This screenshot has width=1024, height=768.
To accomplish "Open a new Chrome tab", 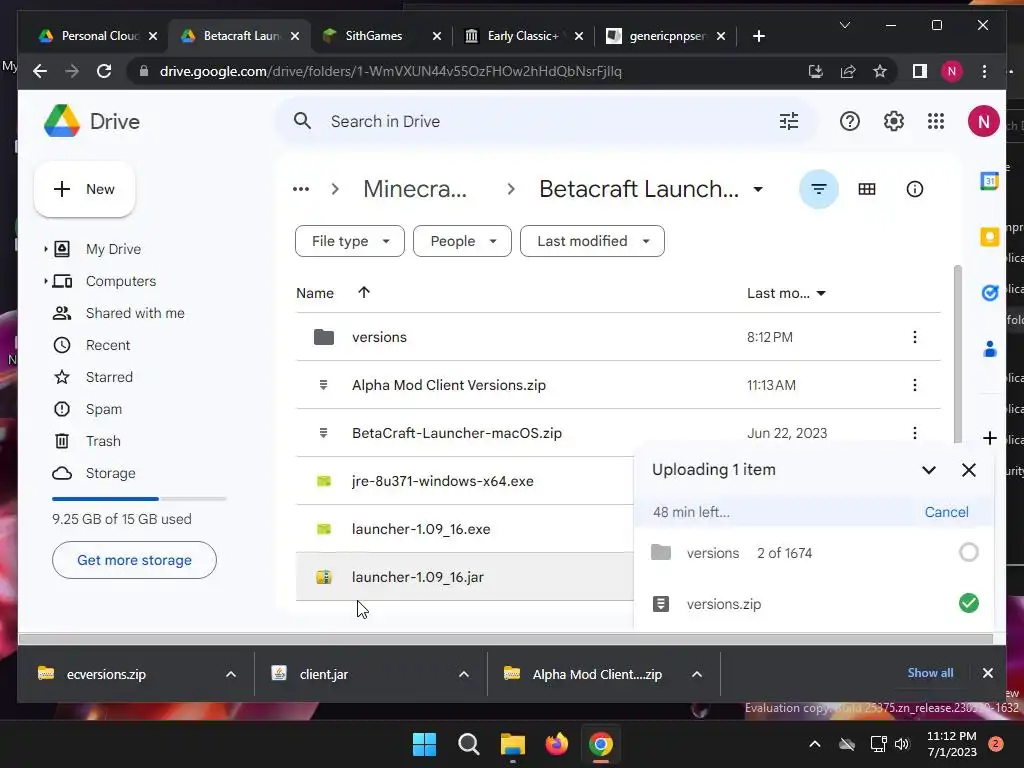I will click(x=758, y=36).
